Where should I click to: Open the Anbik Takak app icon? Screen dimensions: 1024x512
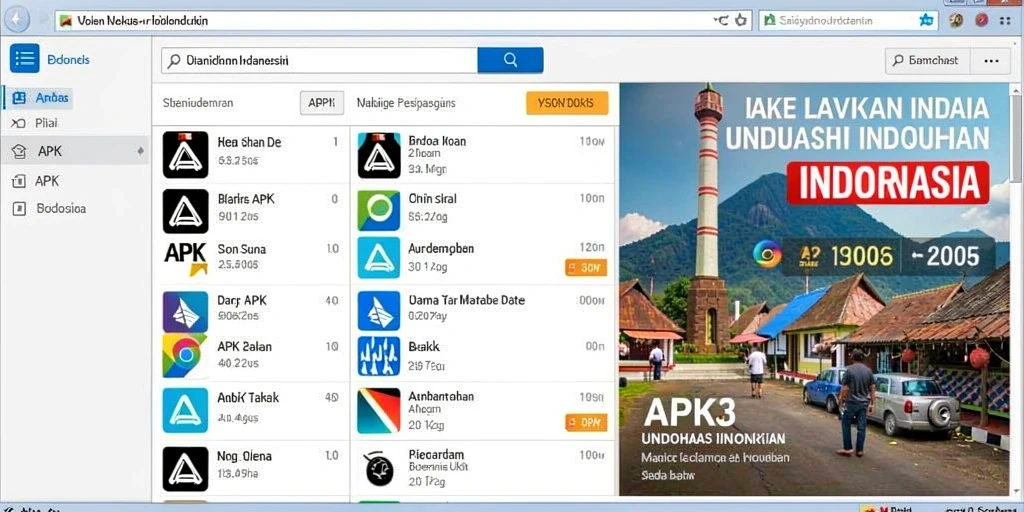point(185,410)
